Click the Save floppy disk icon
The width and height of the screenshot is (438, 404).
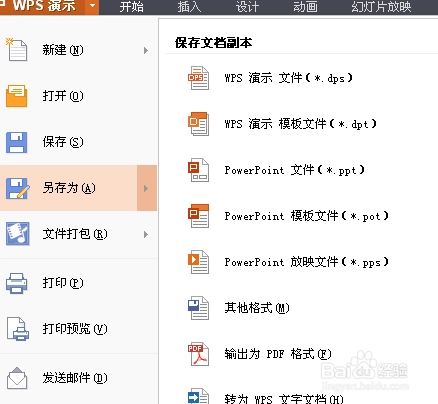(17, 142)
